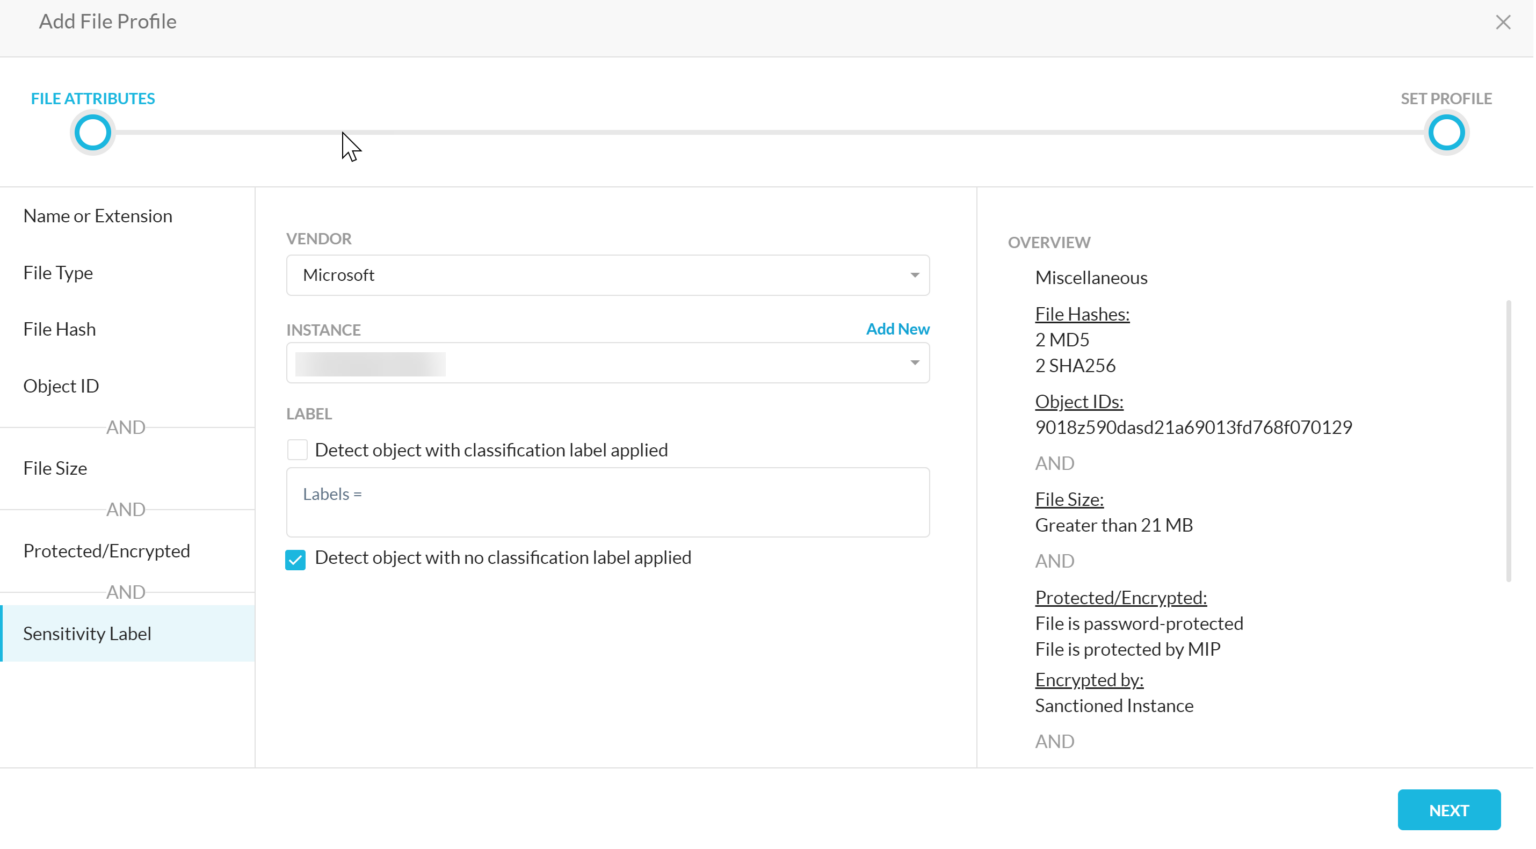The image size is (1536, 849).
Task: Select Name or Extension in the sidebar
Action: click(x=97, y=216)
